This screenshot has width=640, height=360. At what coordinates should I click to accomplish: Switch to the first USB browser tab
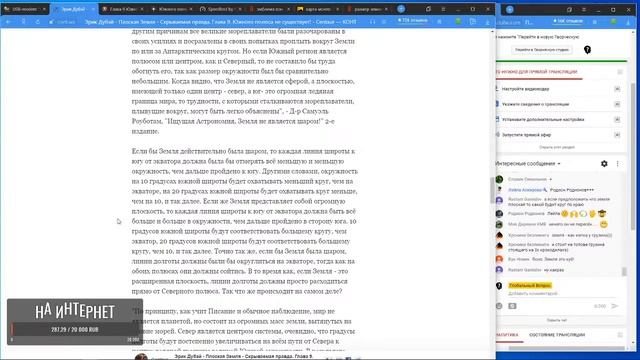tap(24, 9)
